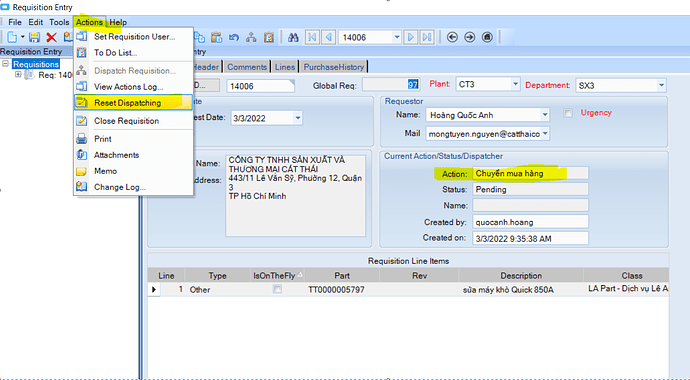The height and width of the screenshot is (380, 690).
Task: Click the Print printer menu icon
Action: click(x=81, y=139)
